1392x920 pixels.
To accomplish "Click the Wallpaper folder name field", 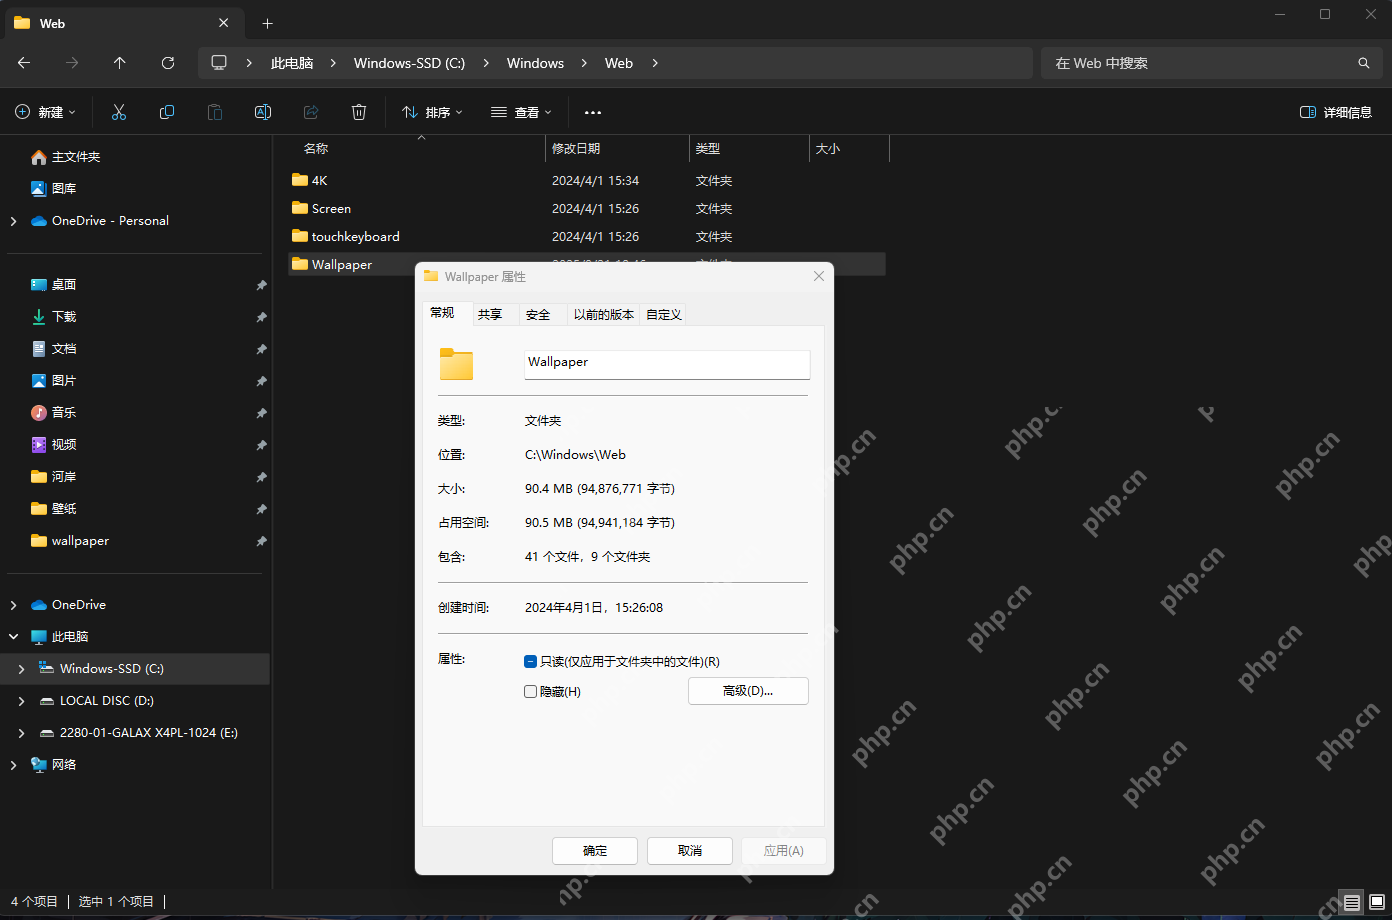I will 667,364.
